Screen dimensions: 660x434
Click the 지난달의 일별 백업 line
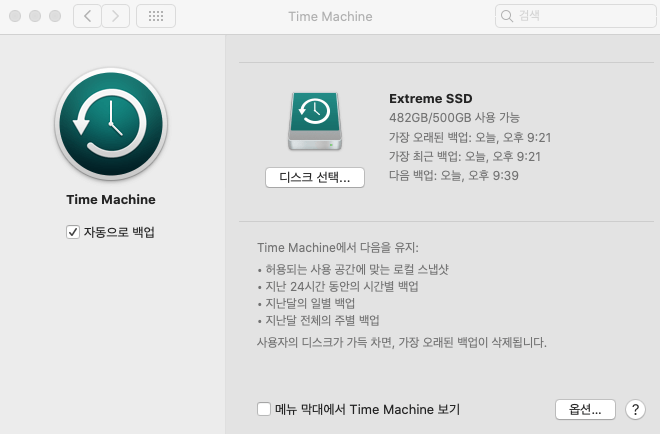click(x=306, y=304)
